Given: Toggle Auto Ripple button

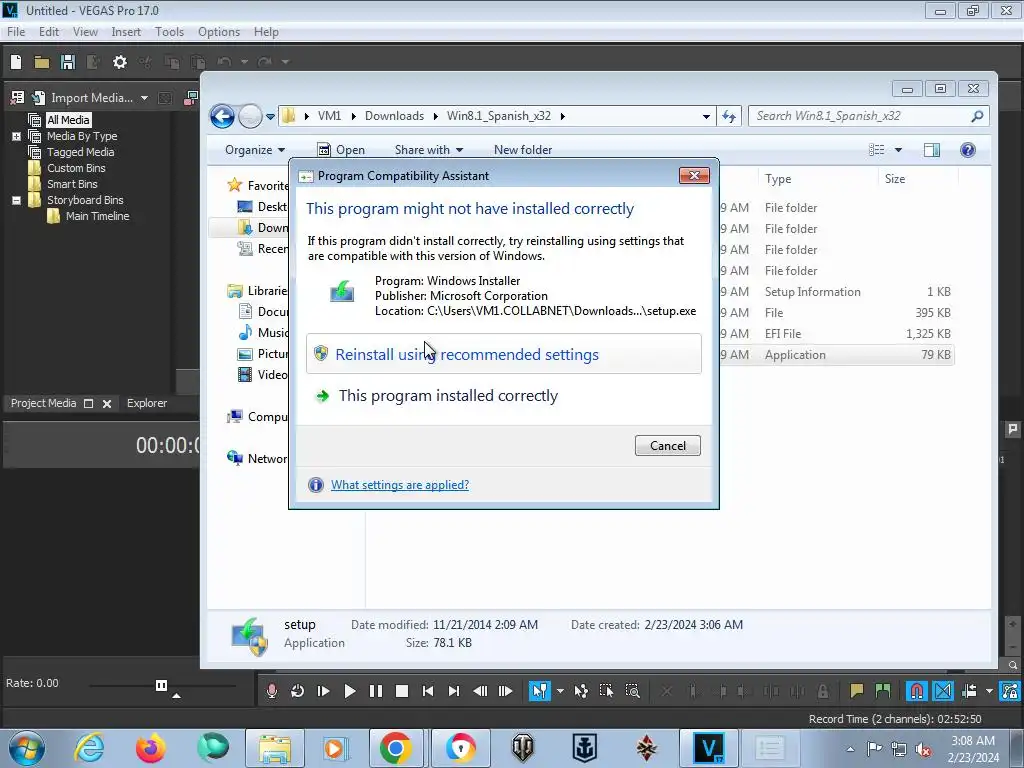Looking at the screenshot, I should [x=969, y=691].
